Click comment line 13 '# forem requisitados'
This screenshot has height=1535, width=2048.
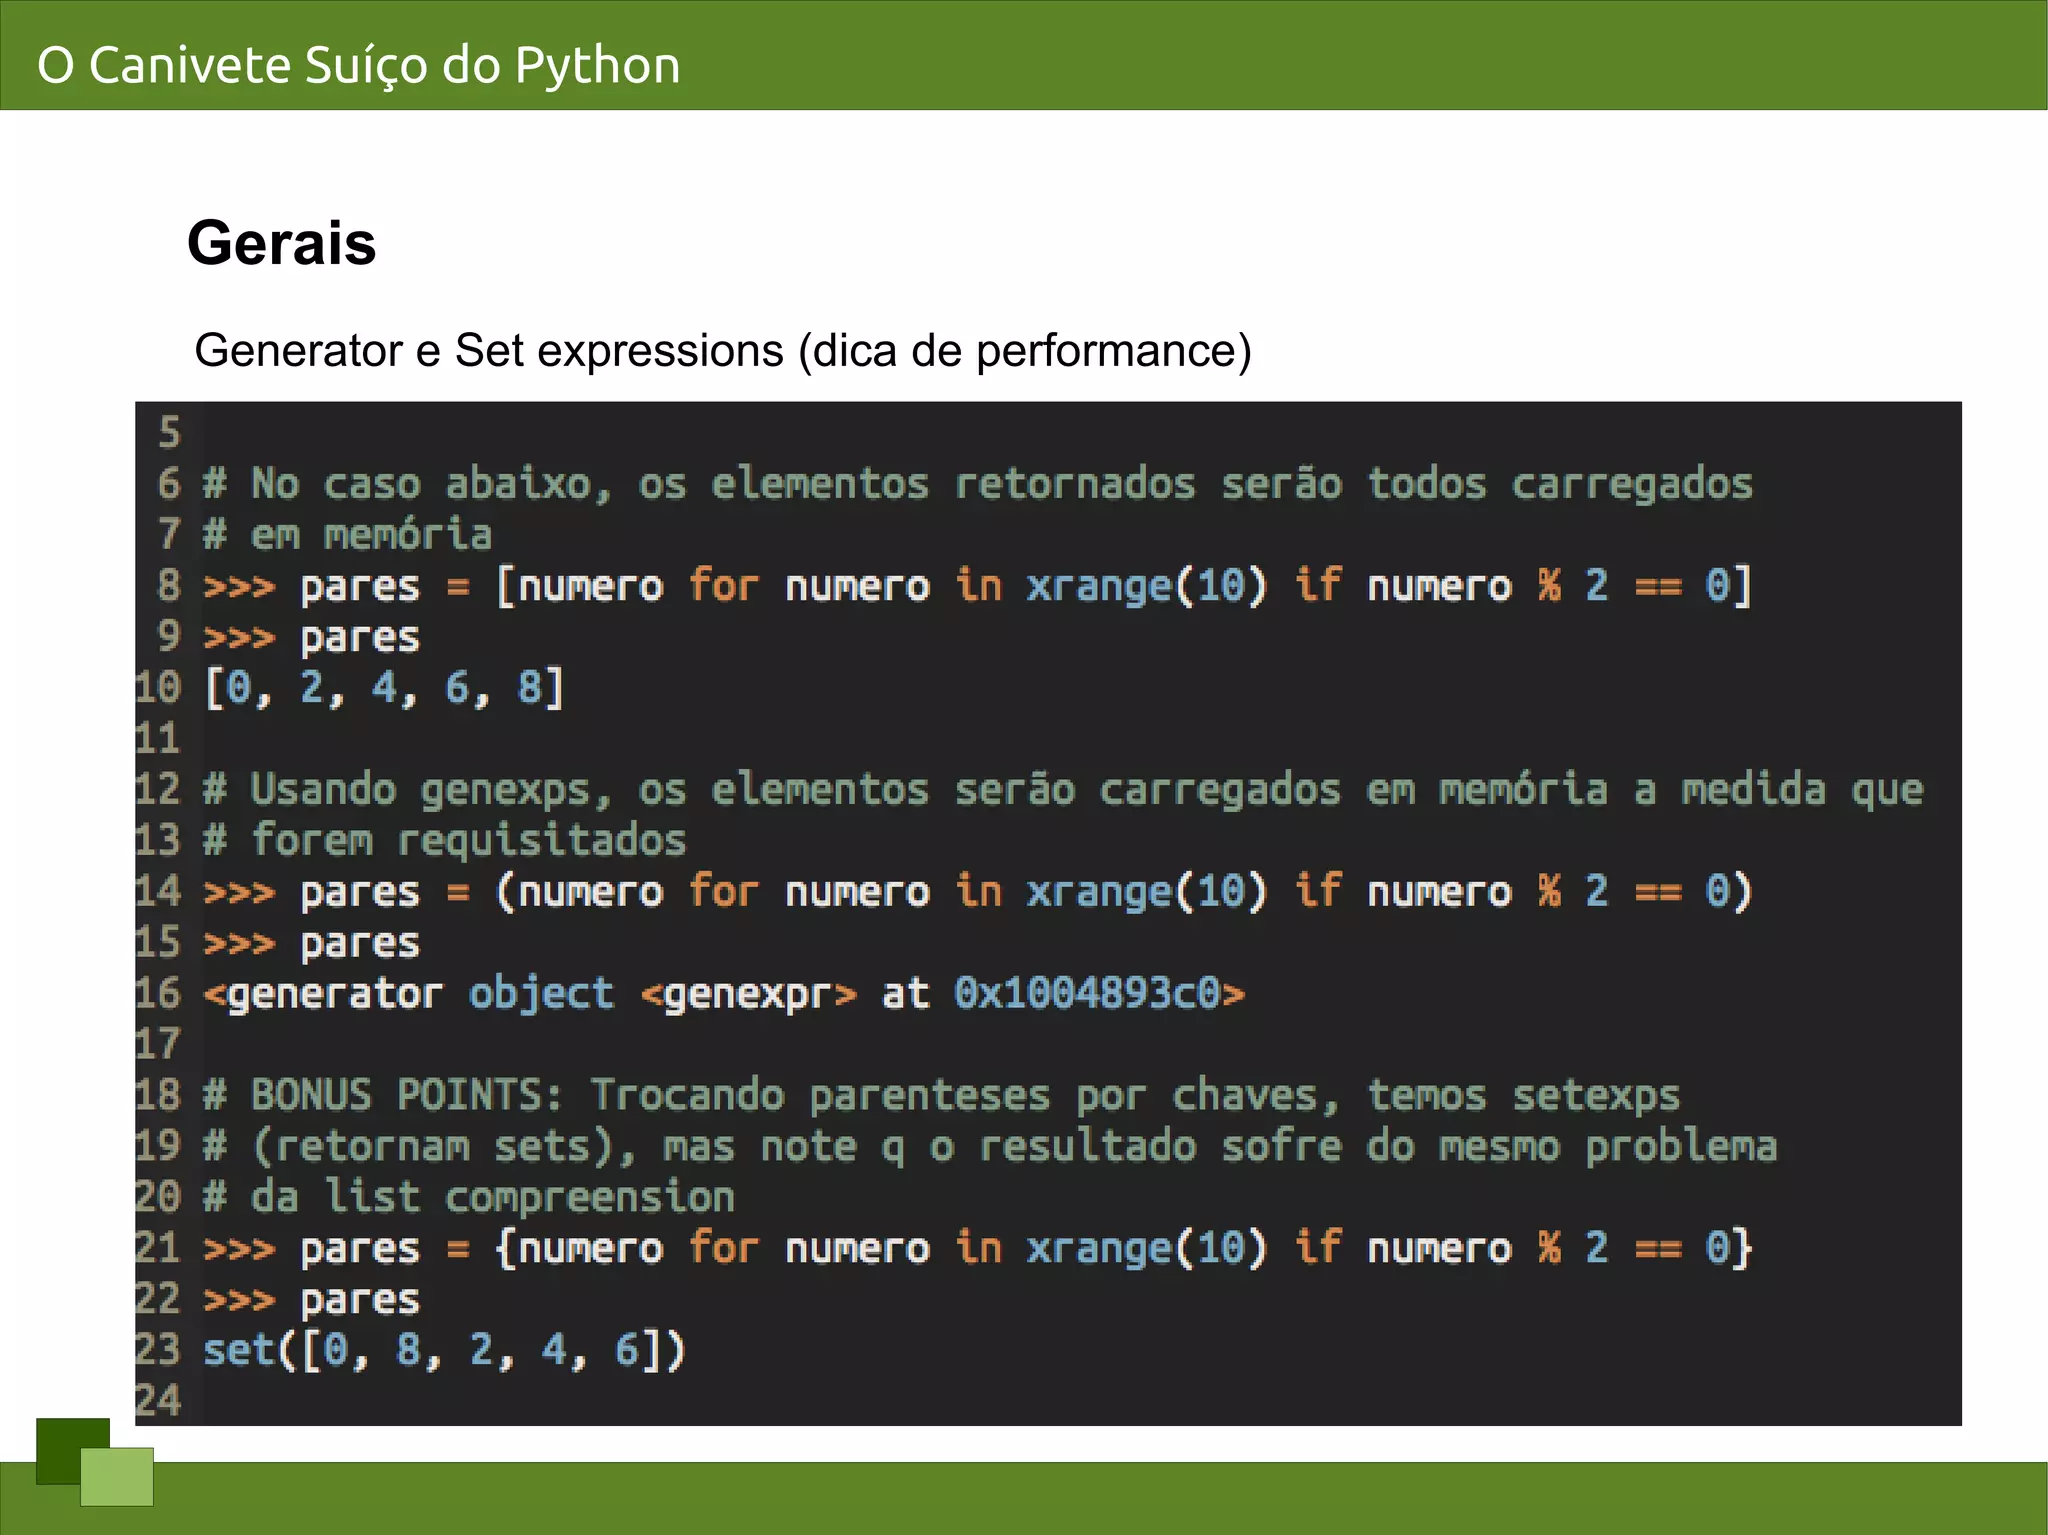tap(445, 841)
